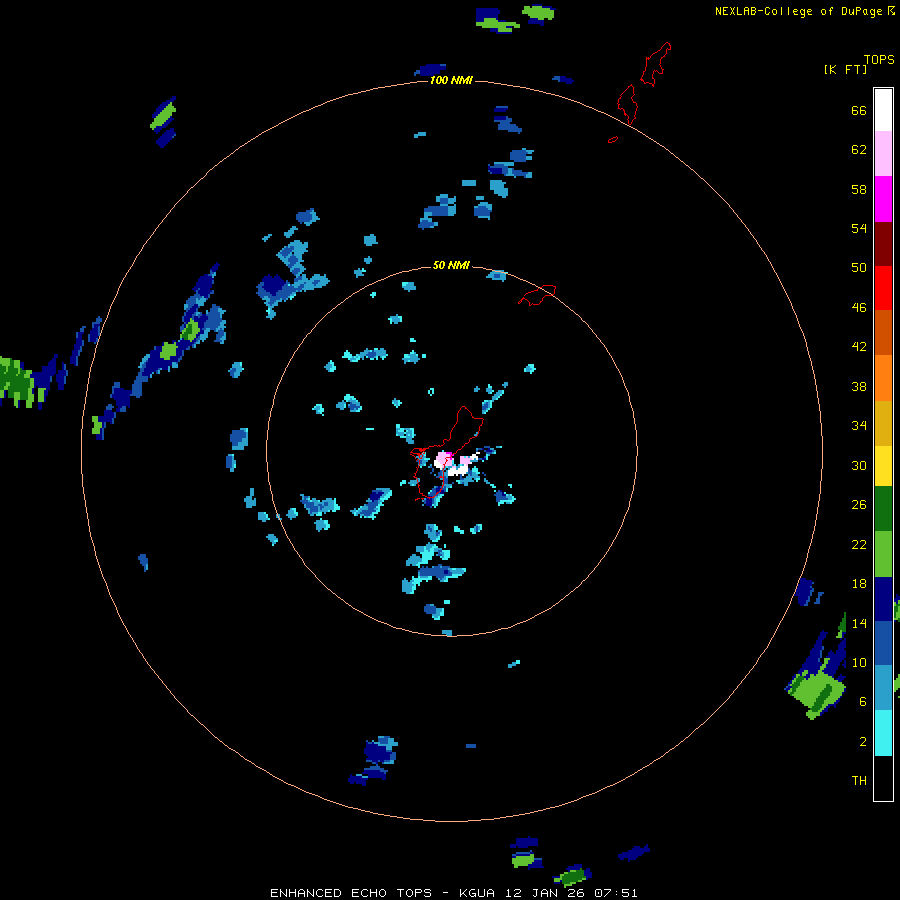Select the dark red legend swatch
This screenshot has width=900, height=900.
[x=883, y=243]
